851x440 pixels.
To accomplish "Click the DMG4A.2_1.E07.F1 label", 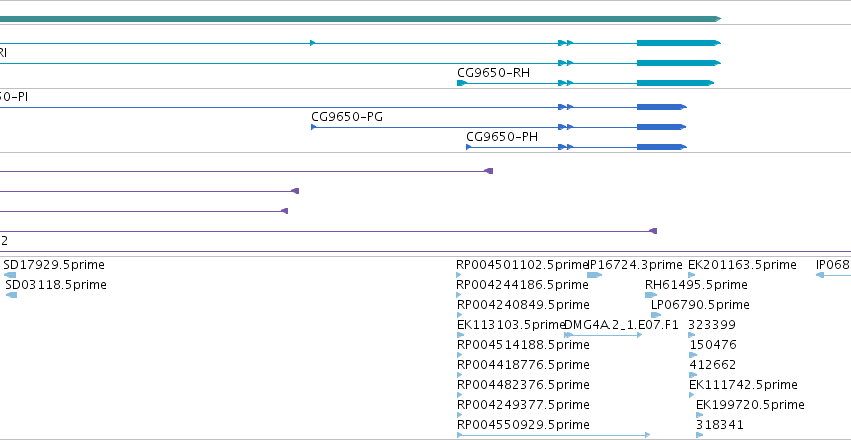I will (x=622, y=325).
